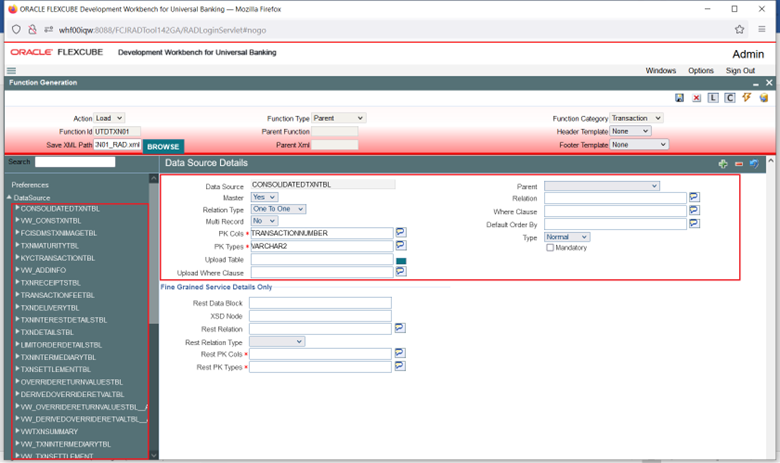
Task: Click the globe deploy toolbar icon
Action: tap(764, 98)
